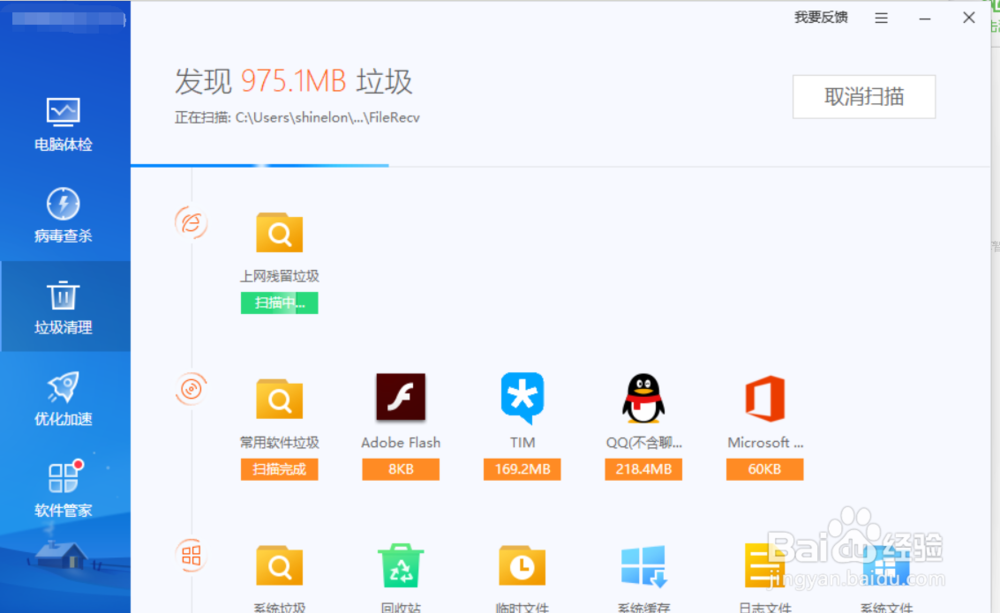Click the 上网残留垃圾 label
Screen dimensions: 1000x613
point(279,276)
